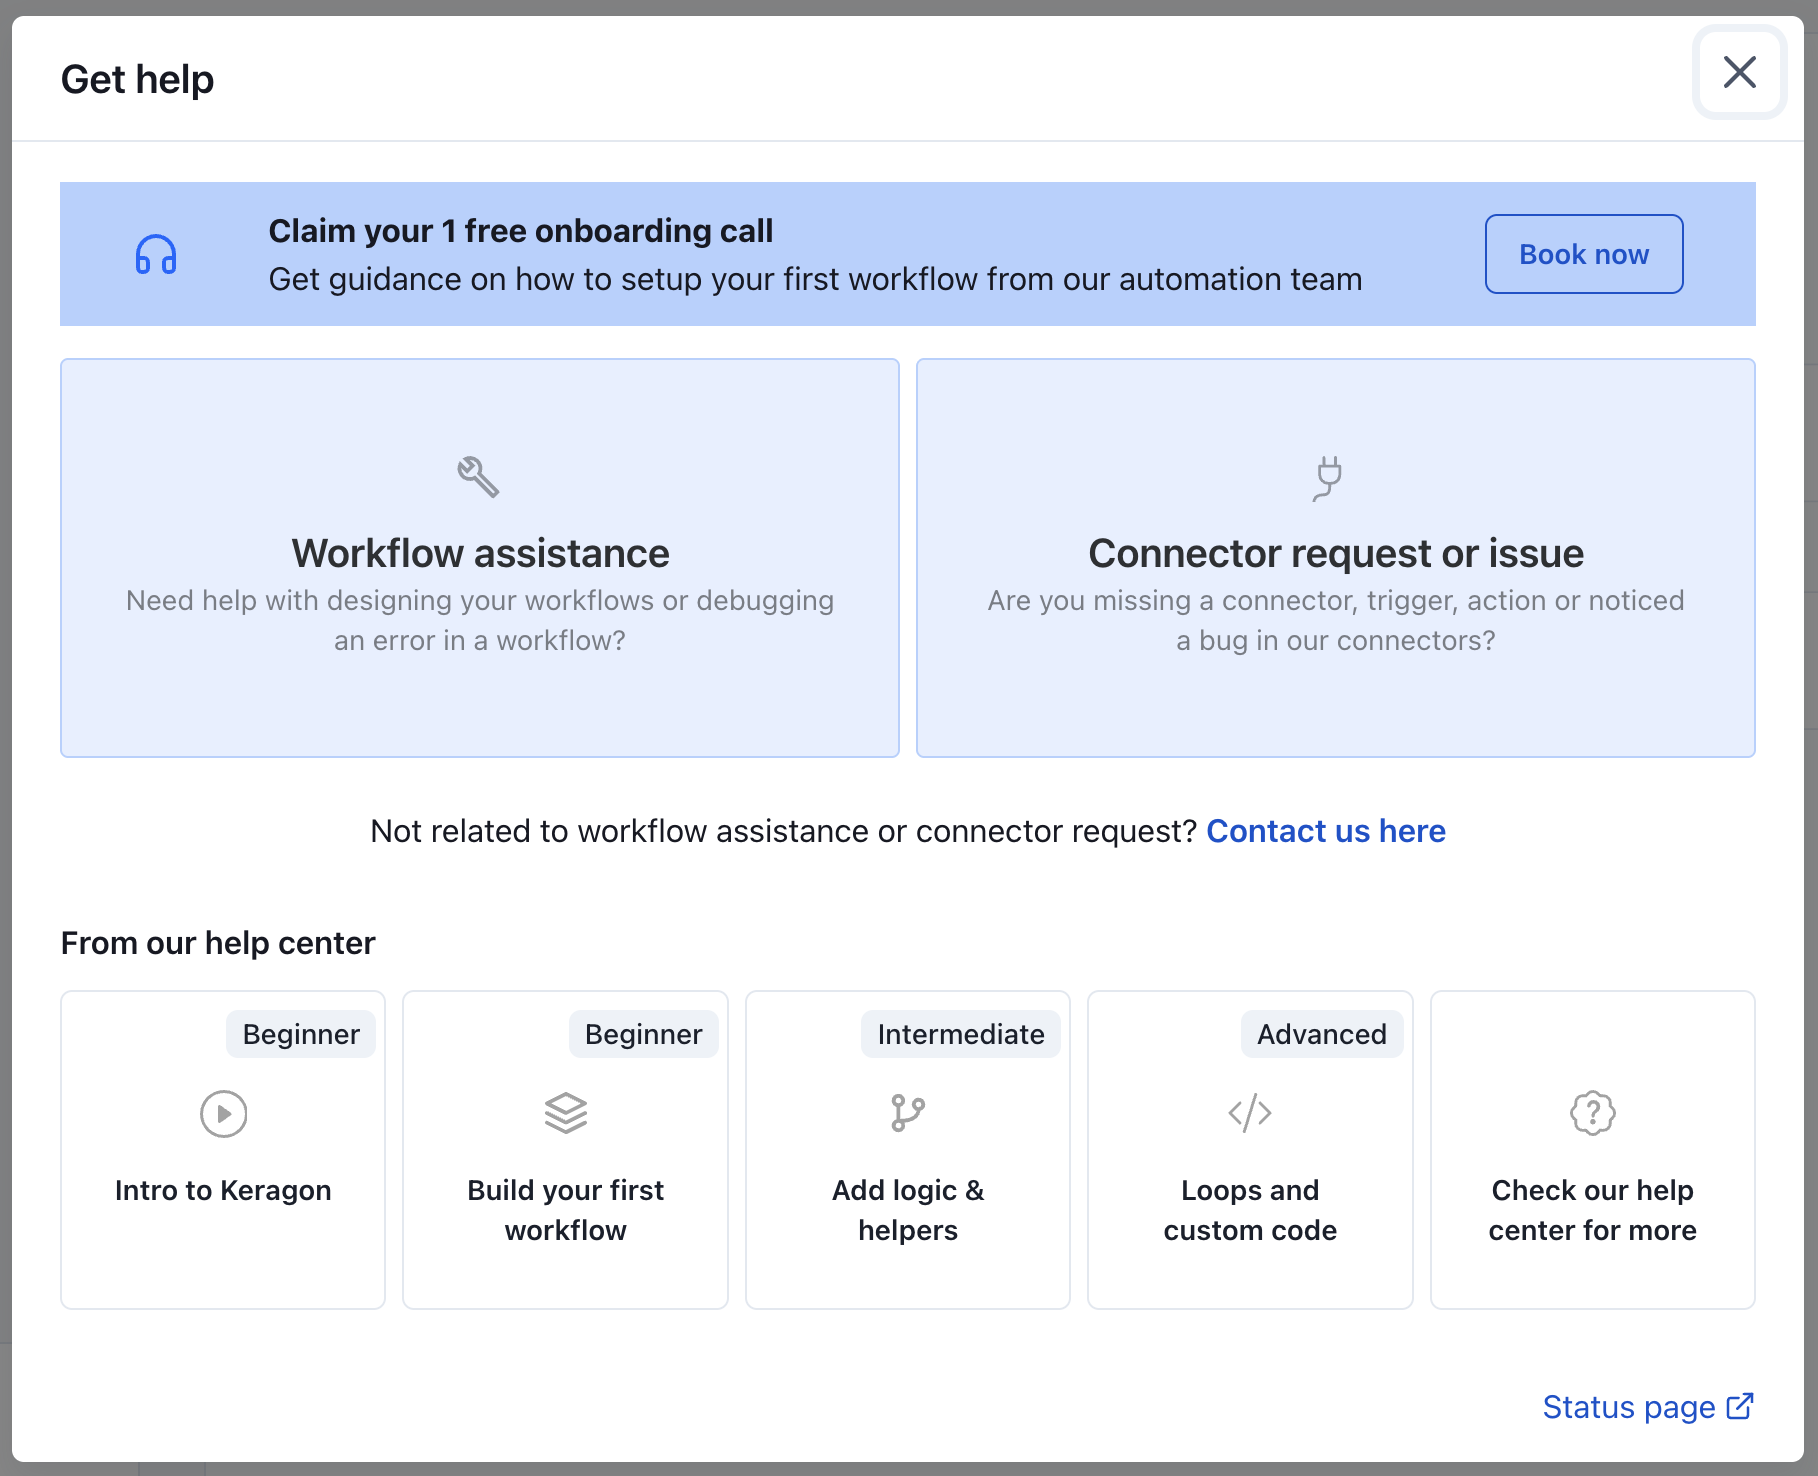Viewport: 1818px width, 1476px height.
Task: Open Build your first workflow guide
Action: [x=565, y=1210]
